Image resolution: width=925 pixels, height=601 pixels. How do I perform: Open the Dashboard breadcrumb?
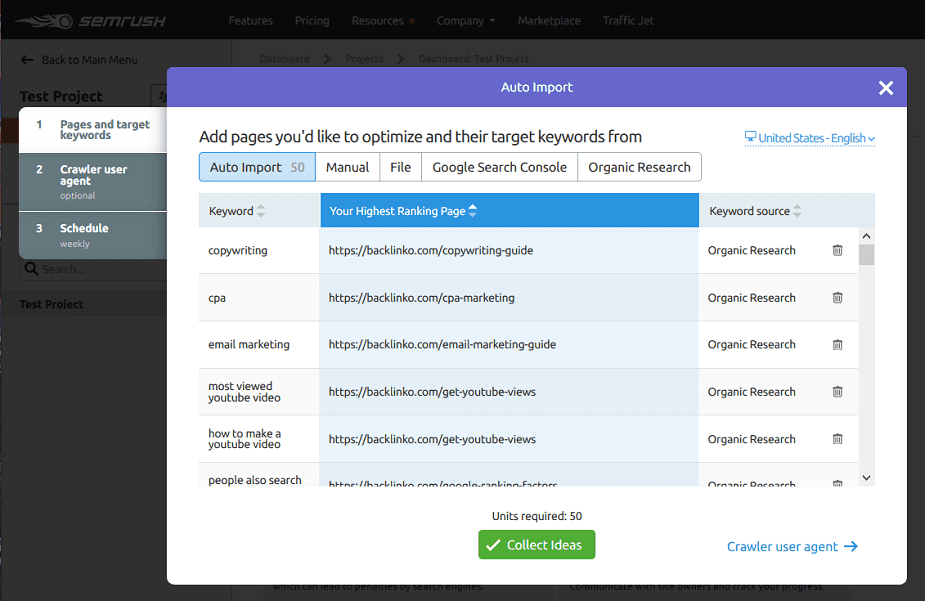click(x=284, y=58)
